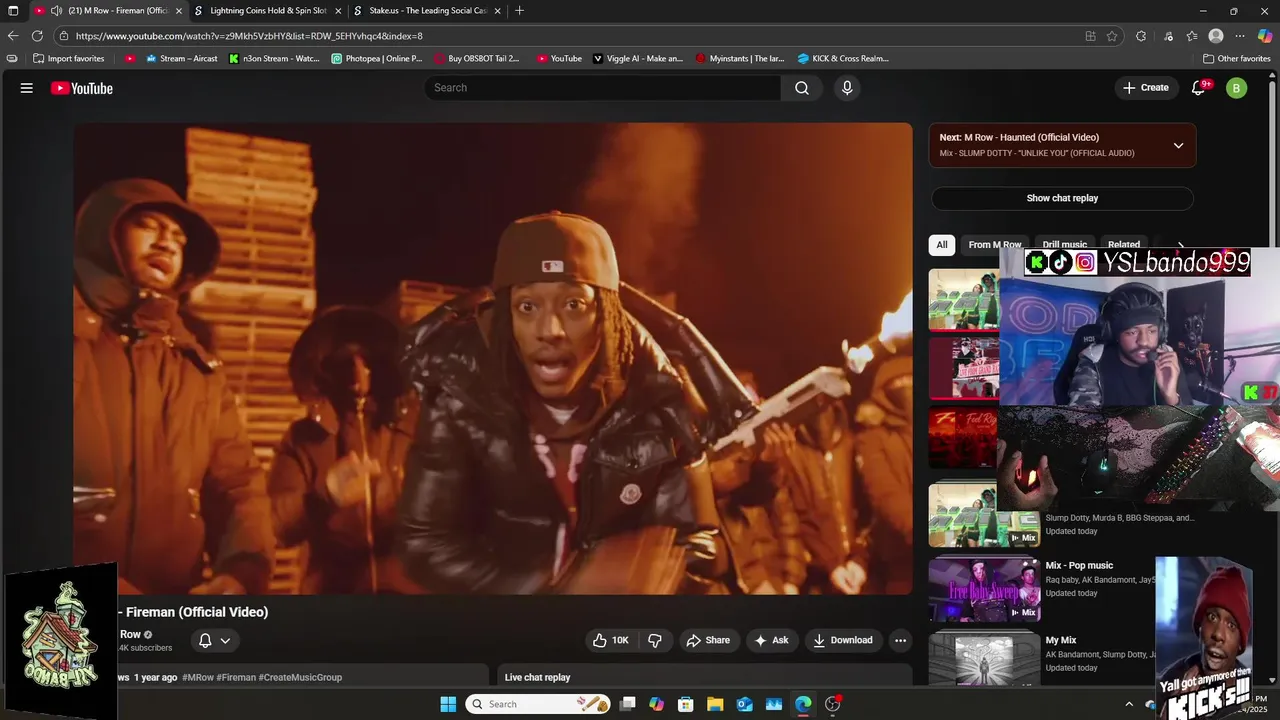Viewport: 1280px width, 720px height.
Task: Switch to Lightning Coins Hold & Spin tab
Action: coord(268,11)
